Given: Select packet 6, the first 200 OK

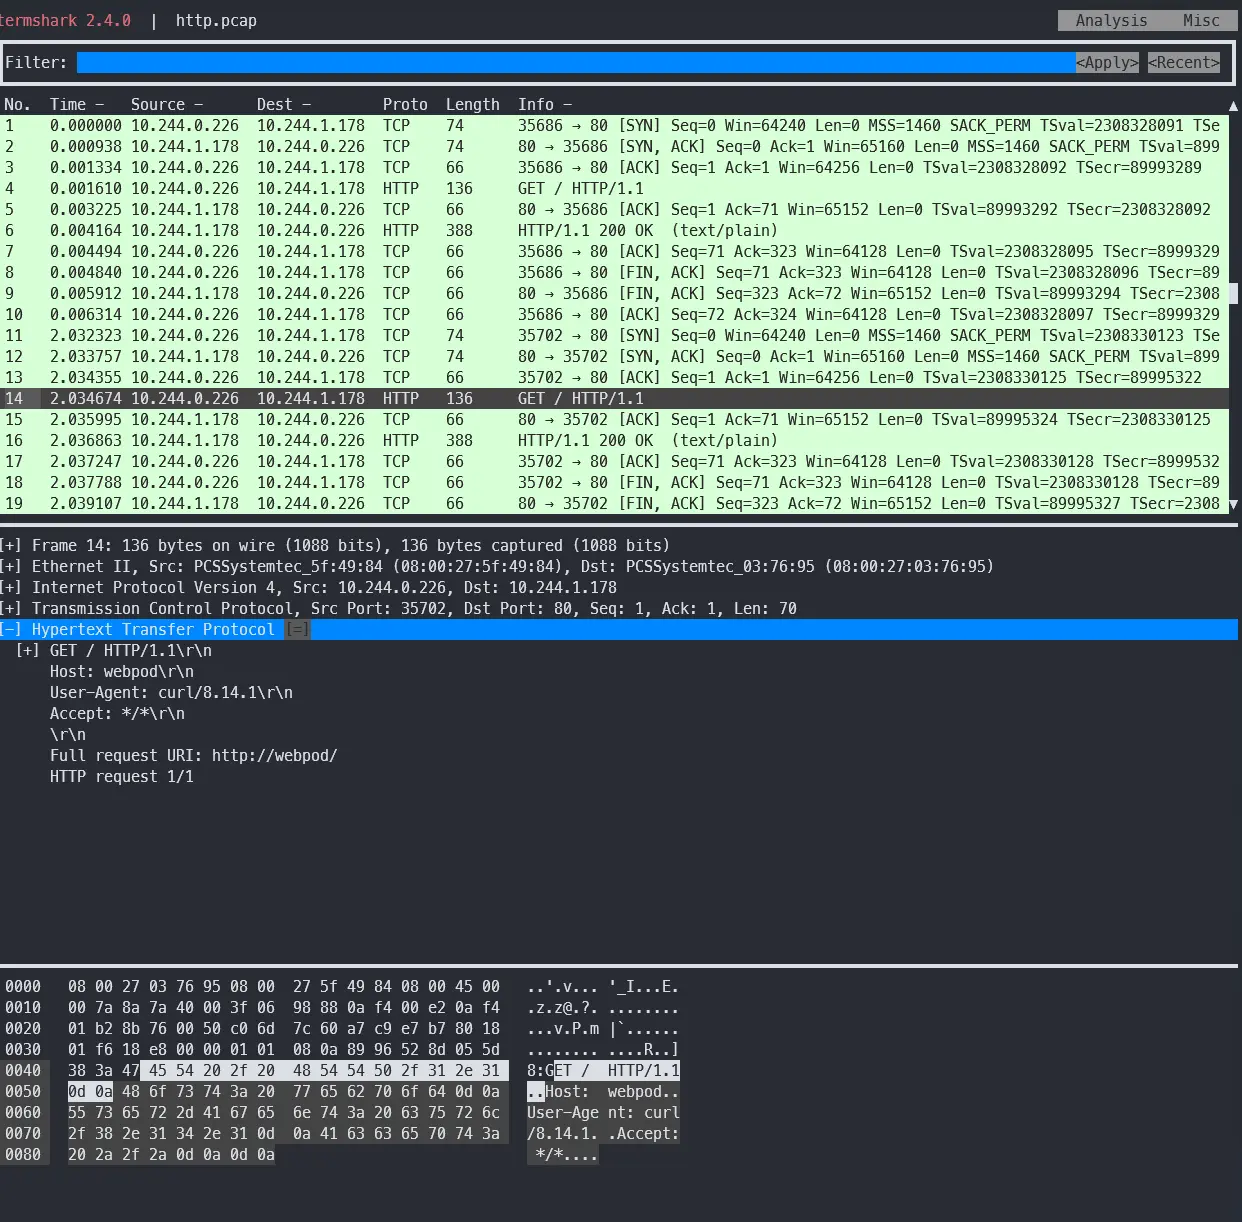Looking at the screenshot, I should coord(614,230).
